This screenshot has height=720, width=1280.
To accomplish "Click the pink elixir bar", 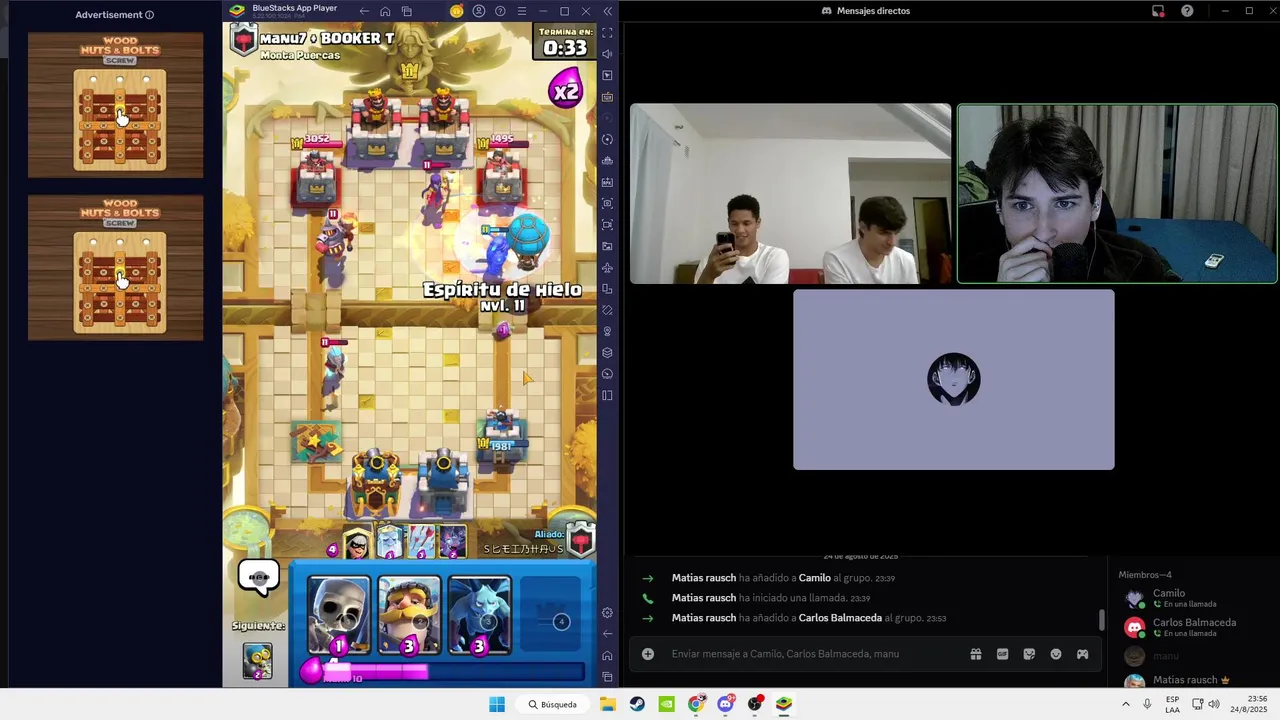I will pos(445,672).
